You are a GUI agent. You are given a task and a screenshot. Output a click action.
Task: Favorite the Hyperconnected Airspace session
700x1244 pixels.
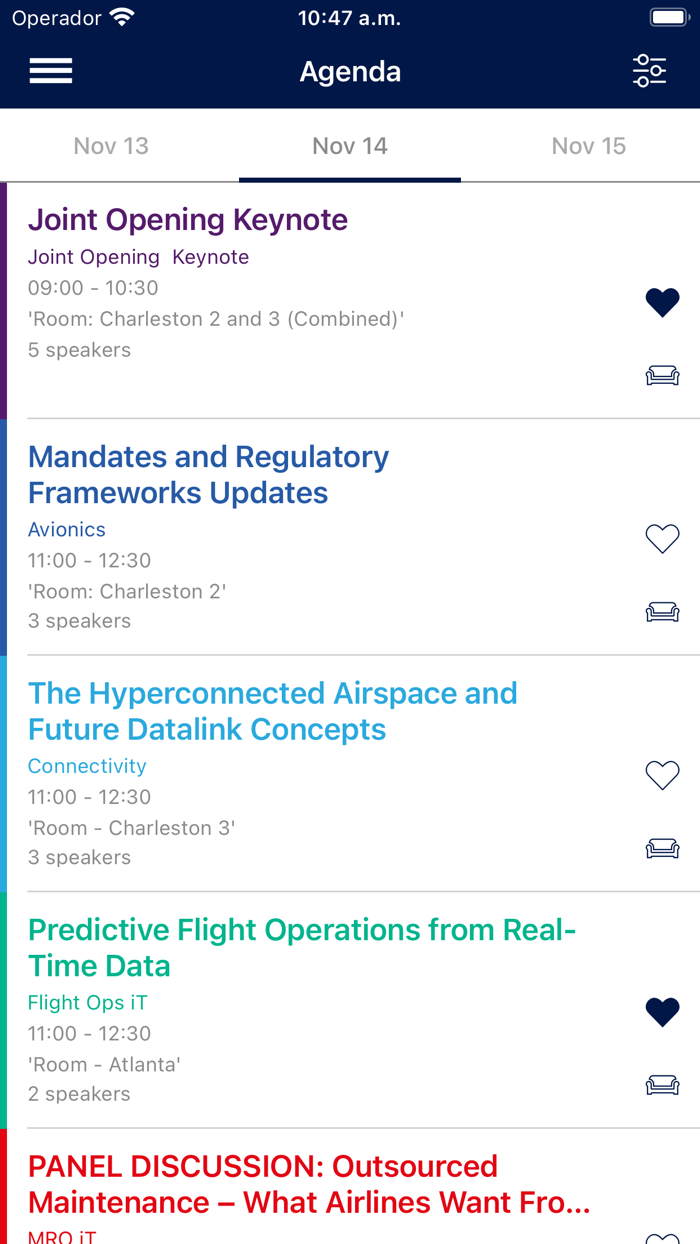[x=663, y=775]
